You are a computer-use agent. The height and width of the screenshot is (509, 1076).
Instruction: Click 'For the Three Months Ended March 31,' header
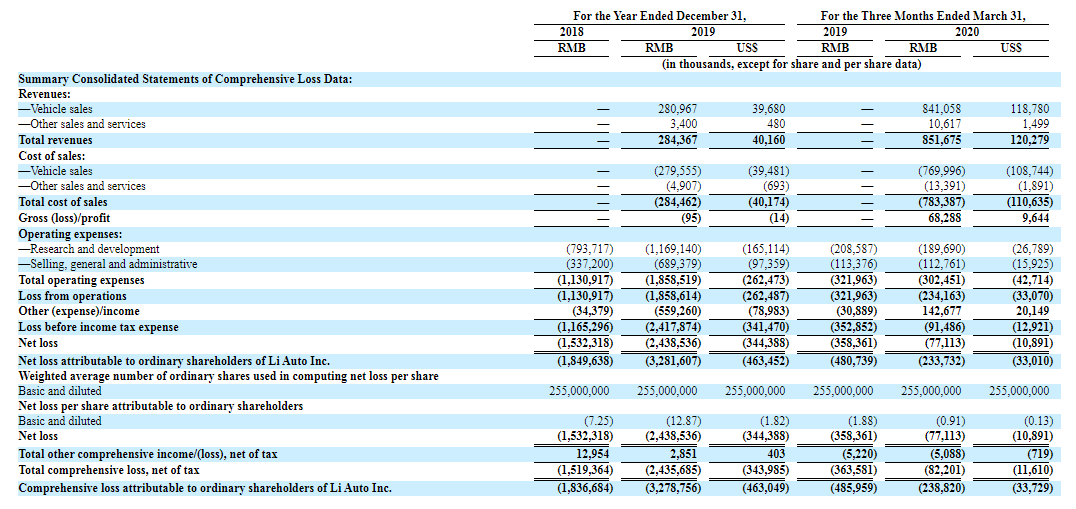pos(923,16)
